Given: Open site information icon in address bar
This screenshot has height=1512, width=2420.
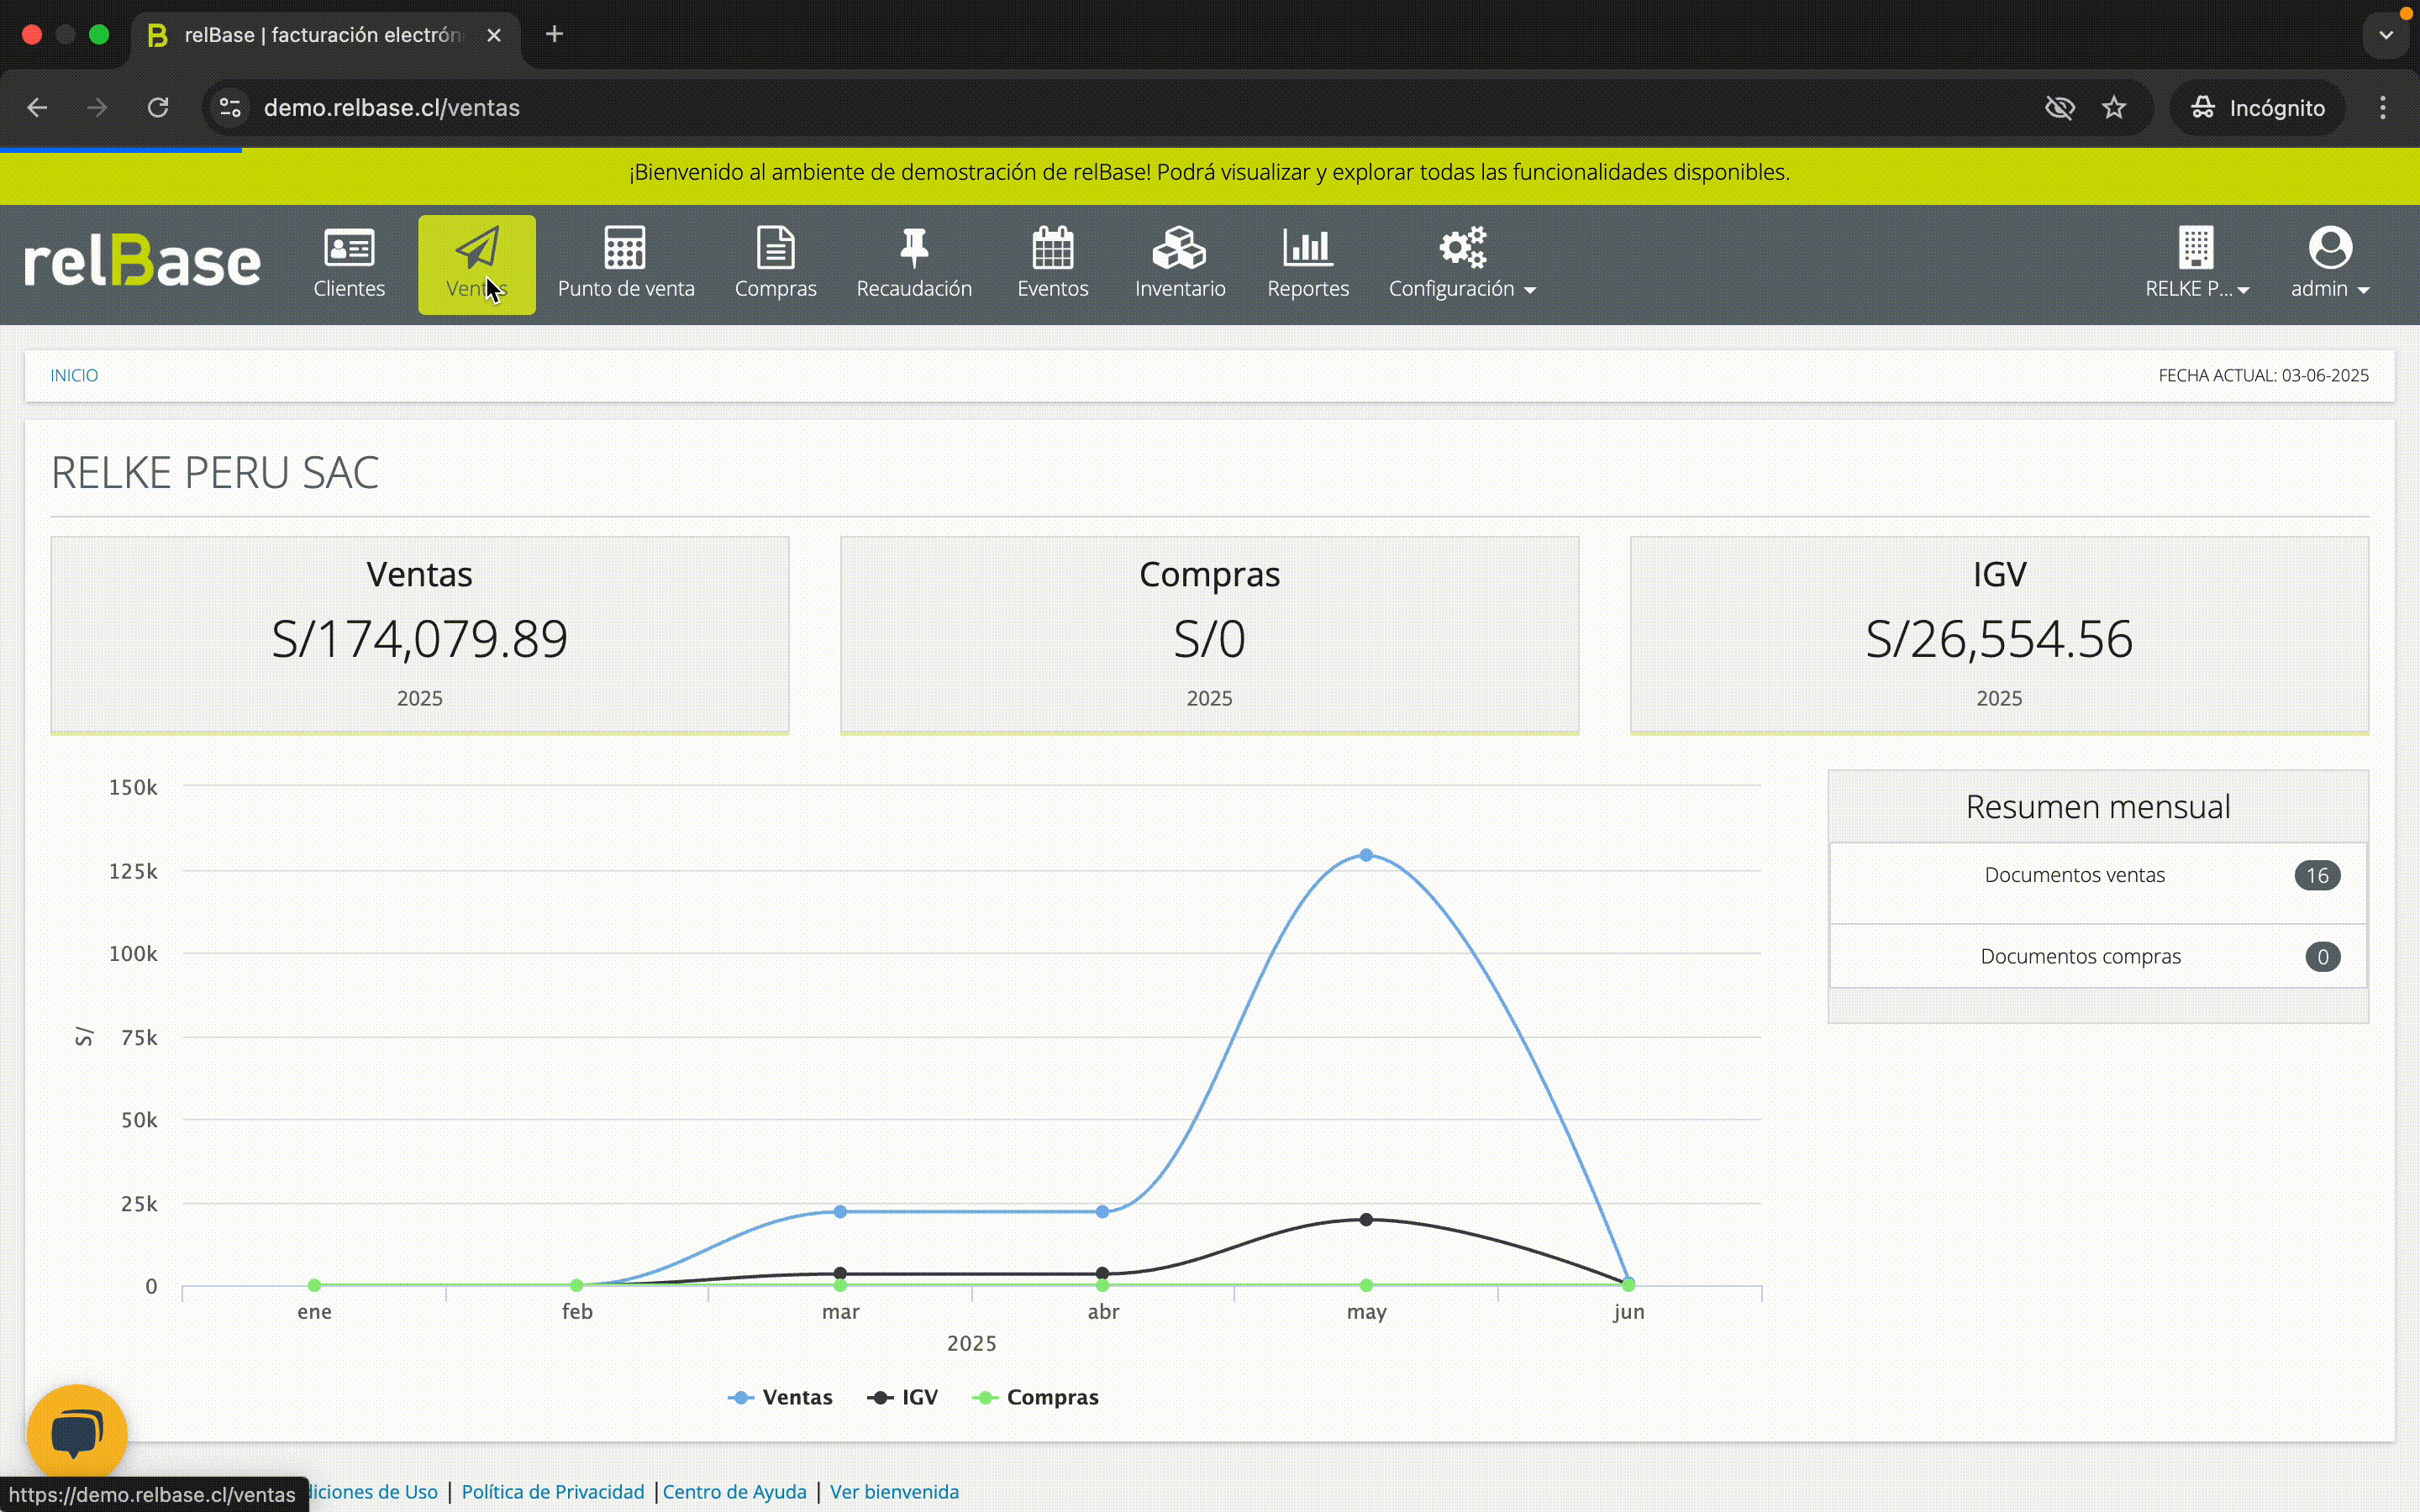Looking at the screenshot, I should click(230, 108).
